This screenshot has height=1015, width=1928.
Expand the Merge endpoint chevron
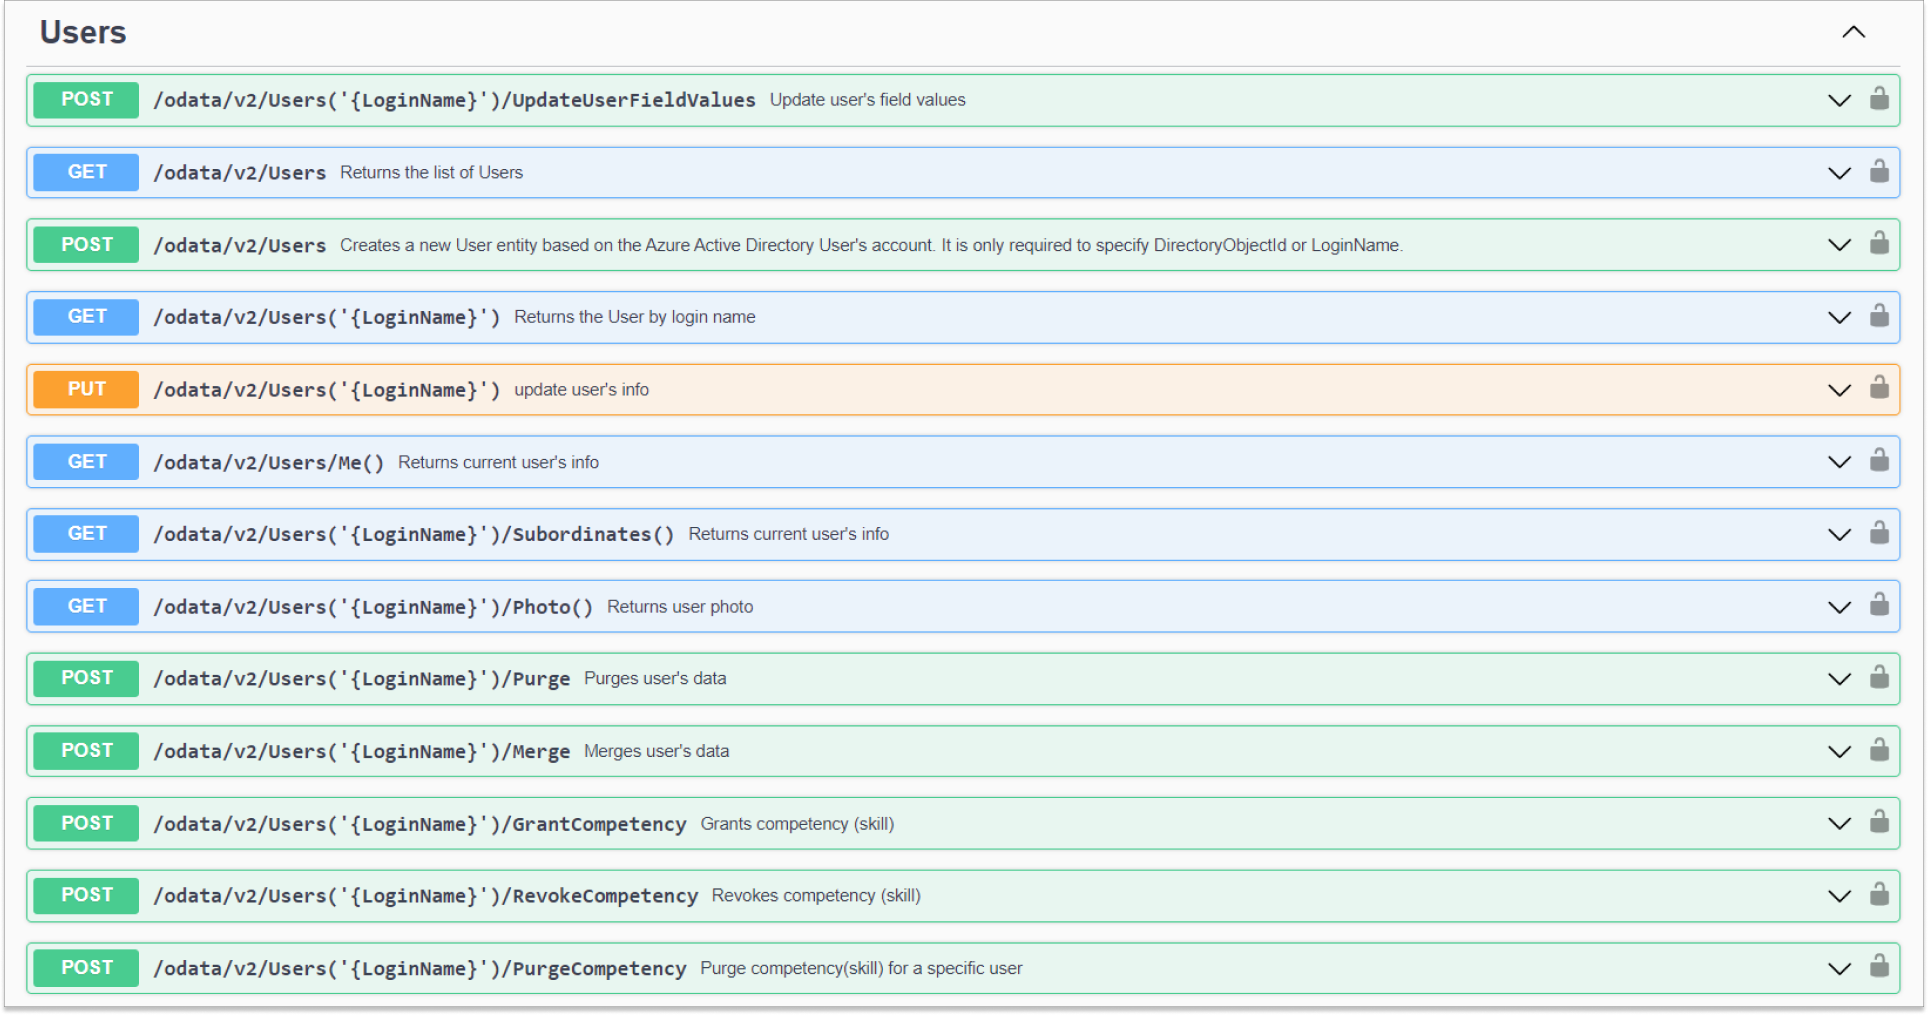click(x=1839, y=751)
